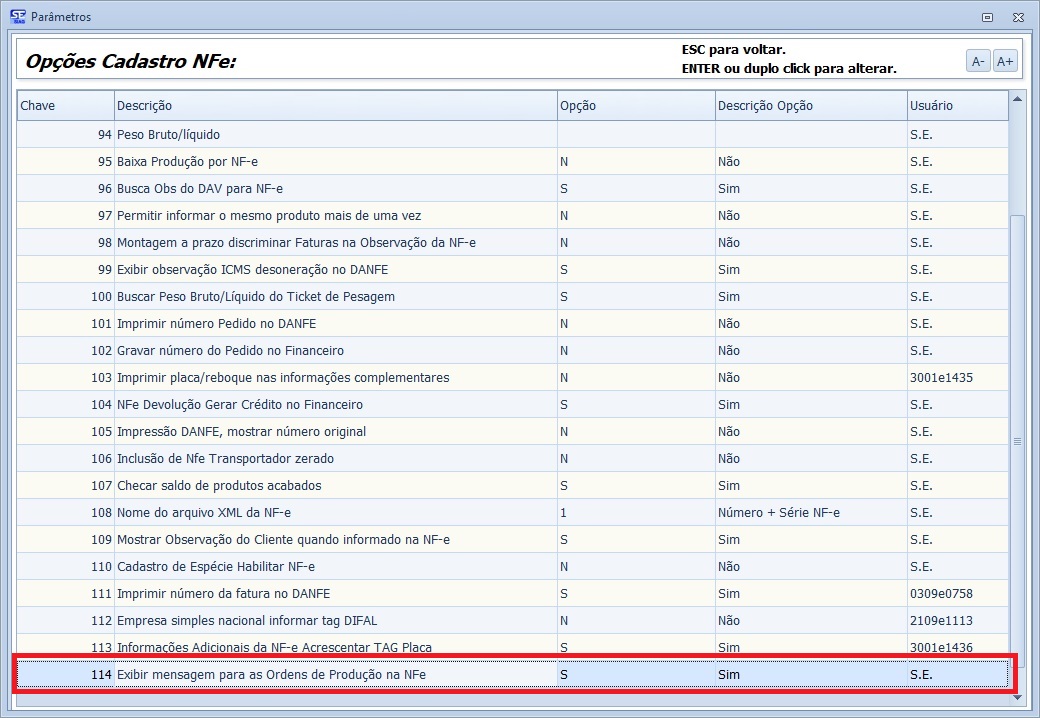Click the A- decrease font size button
The height and width of the screenshot is (718, 1040).
click(978, 62)
